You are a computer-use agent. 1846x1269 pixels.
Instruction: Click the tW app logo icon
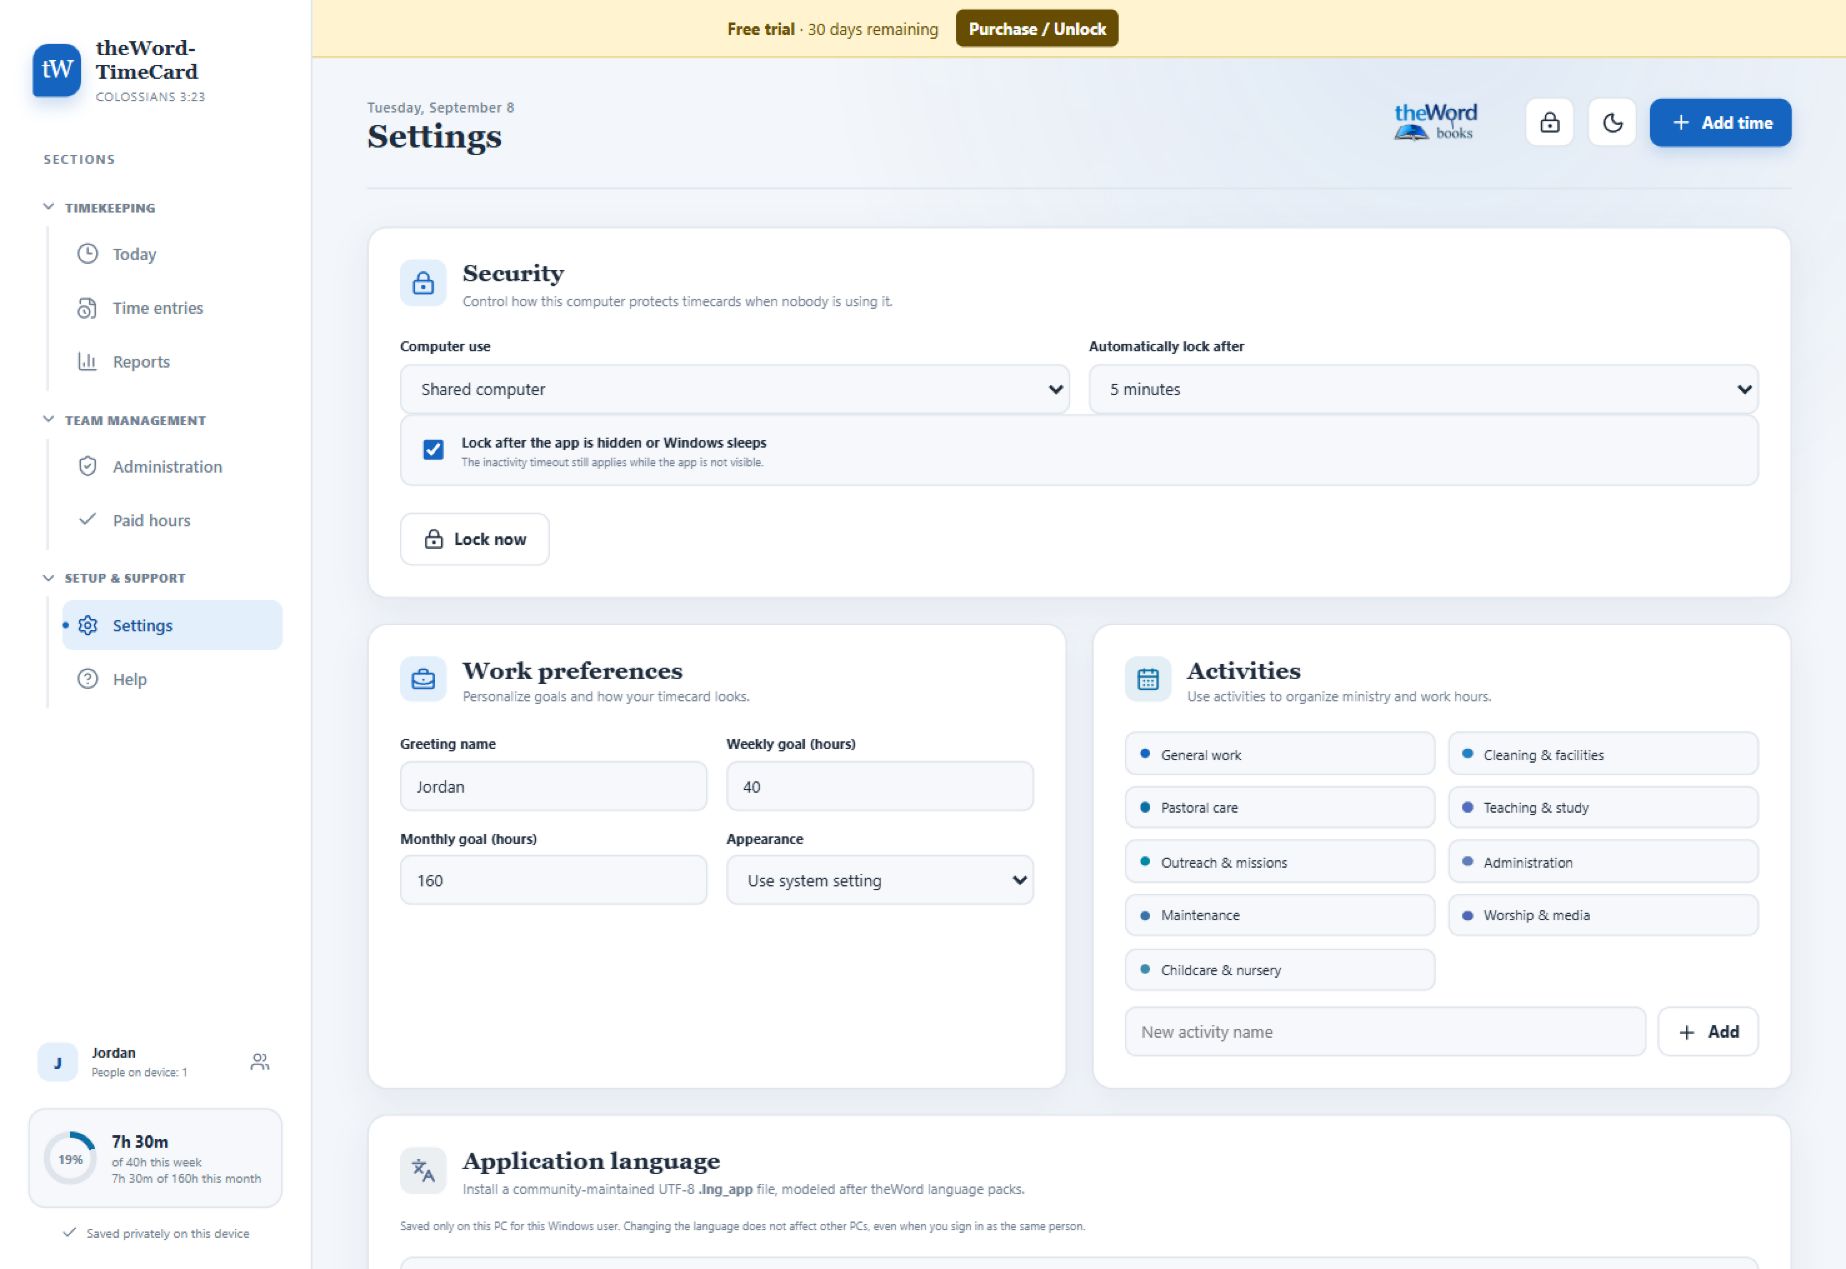point(57,70)
